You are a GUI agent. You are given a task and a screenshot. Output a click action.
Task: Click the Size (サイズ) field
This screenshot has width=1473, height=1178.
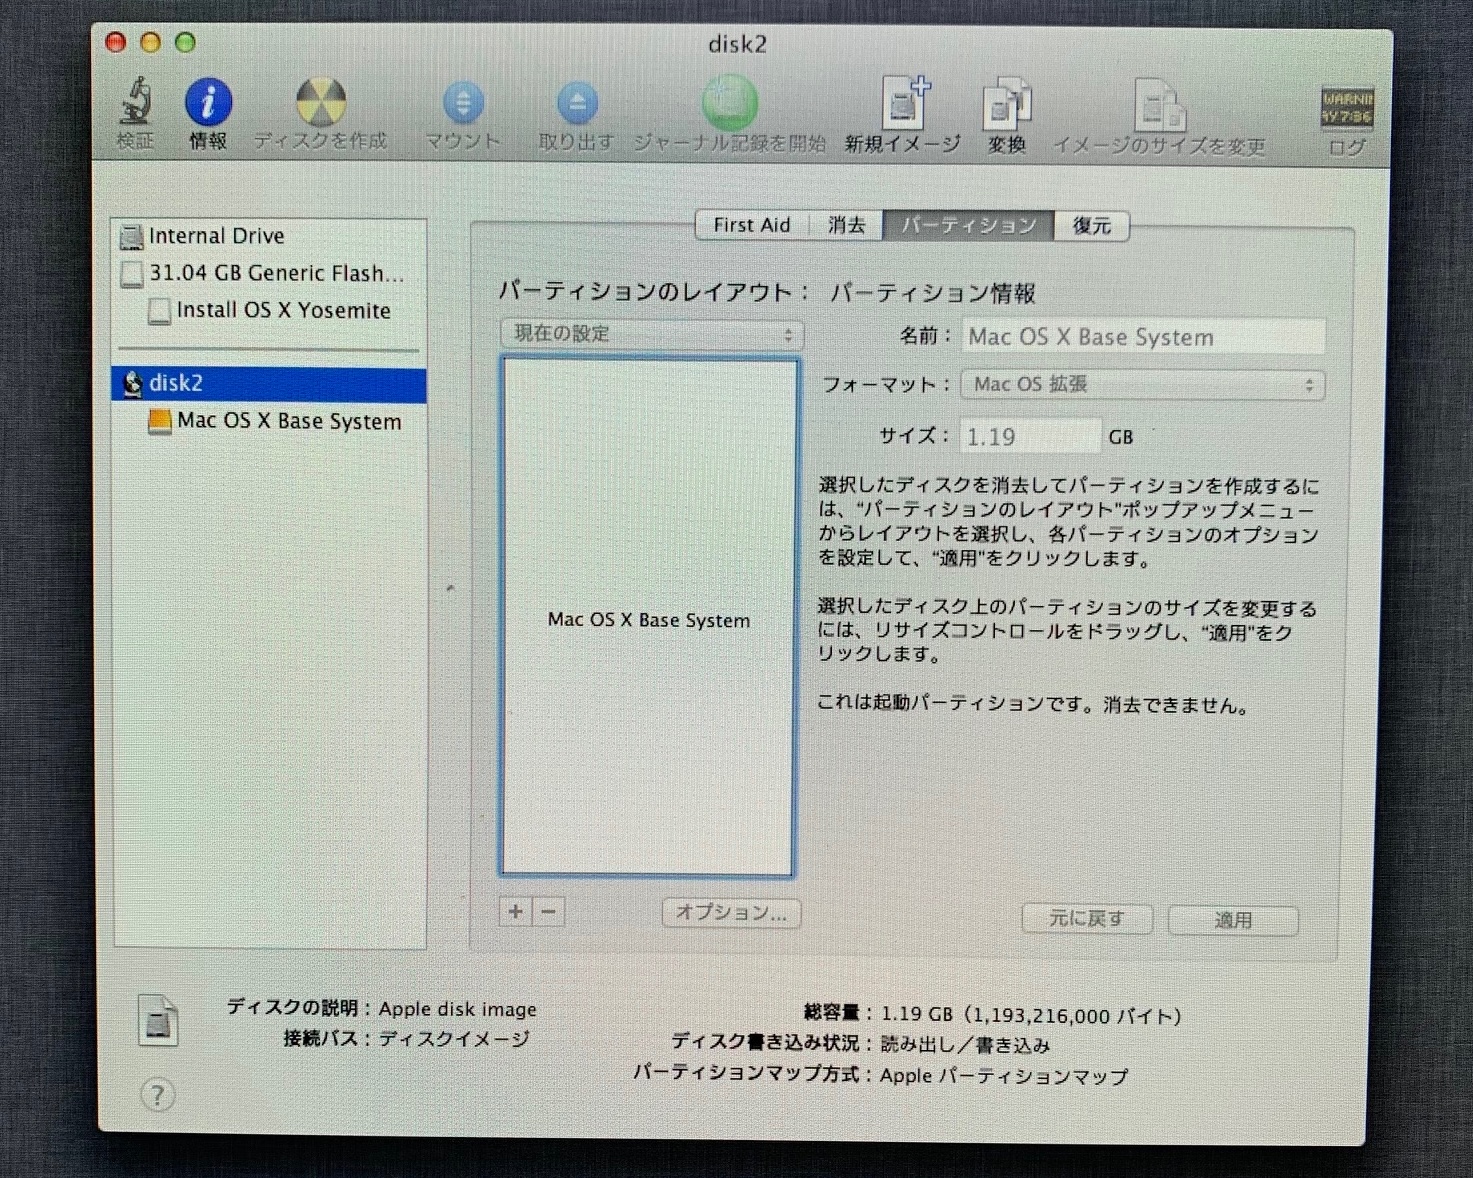1030,437
